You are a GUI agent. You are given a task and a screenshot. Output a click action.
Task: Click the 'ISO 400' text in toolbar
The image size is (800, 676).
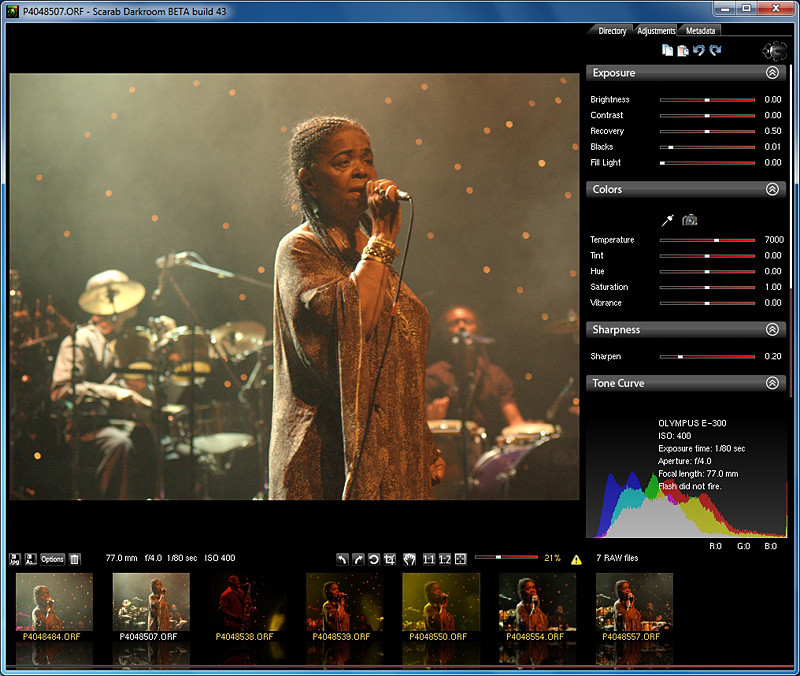(220, 558)
